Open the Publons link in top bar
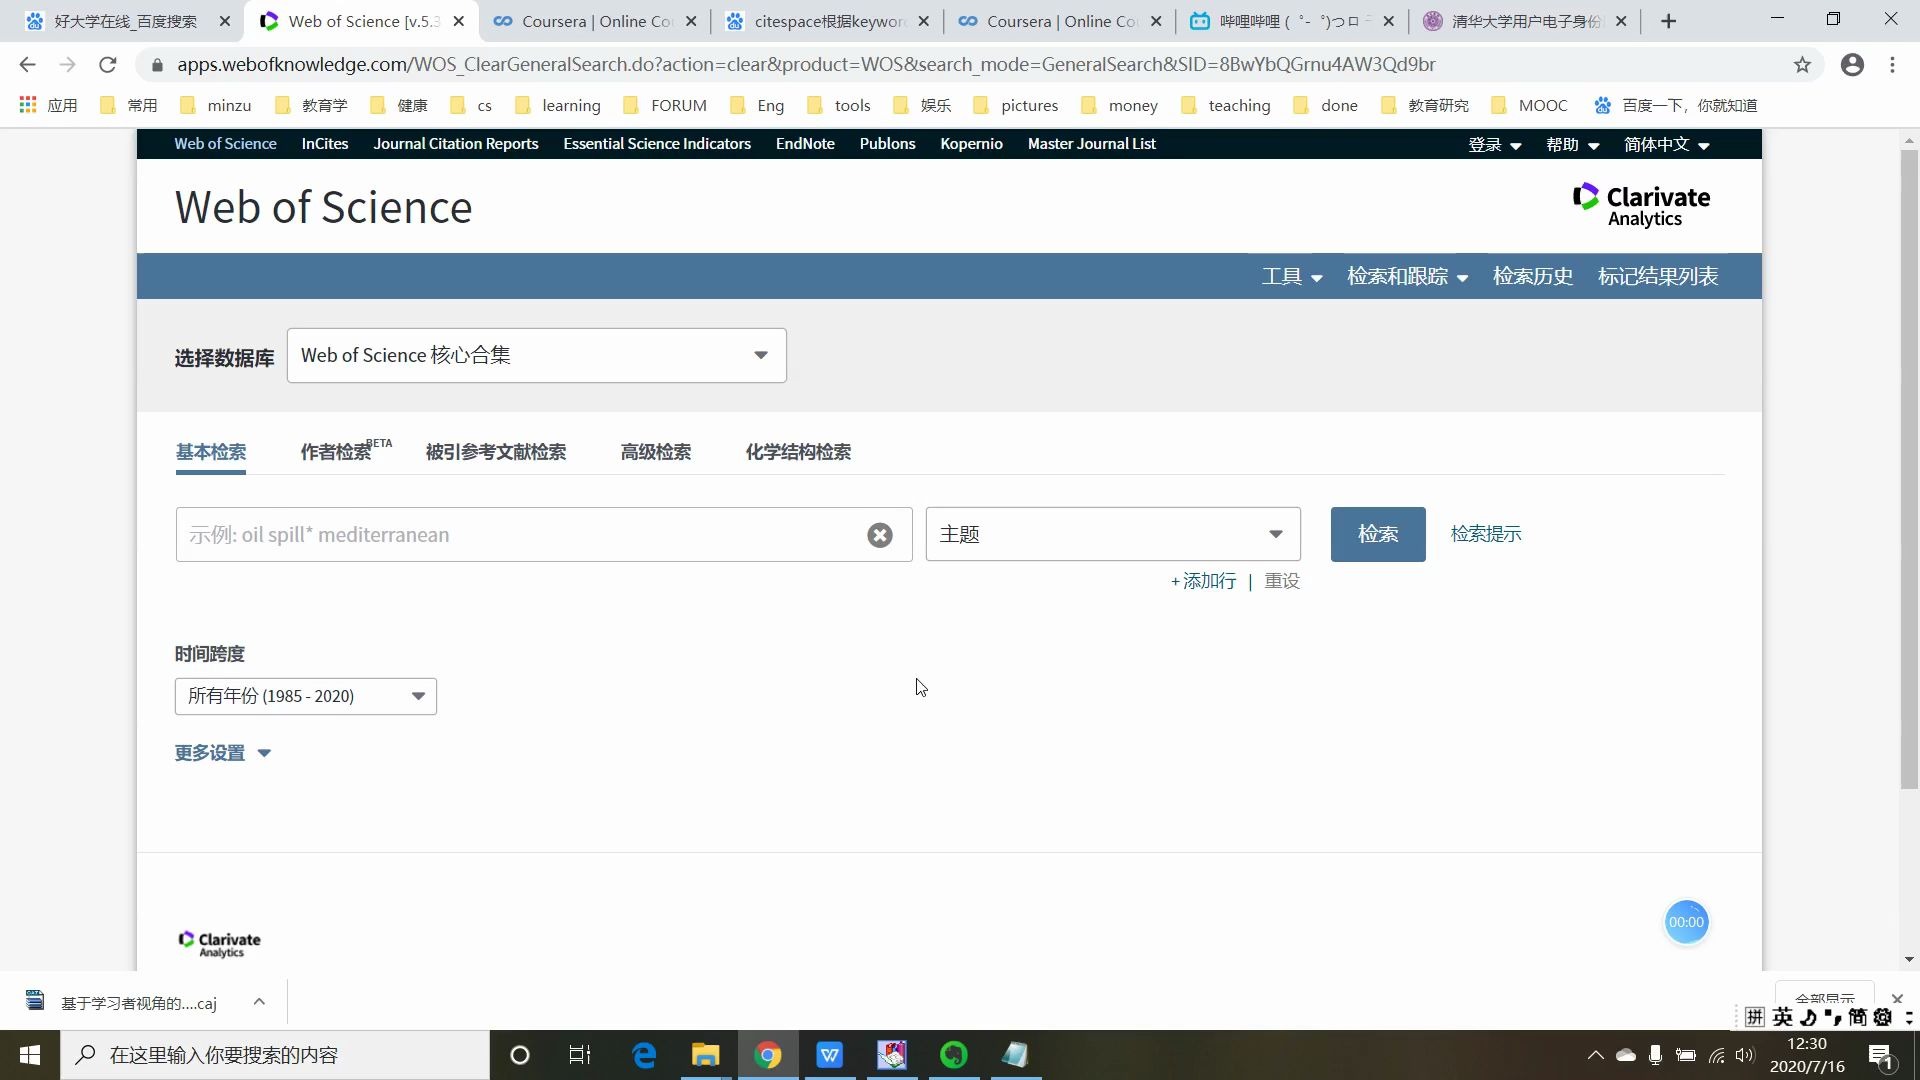The width and height of the screenshot is (1920, 1080). tap(887, 144)
